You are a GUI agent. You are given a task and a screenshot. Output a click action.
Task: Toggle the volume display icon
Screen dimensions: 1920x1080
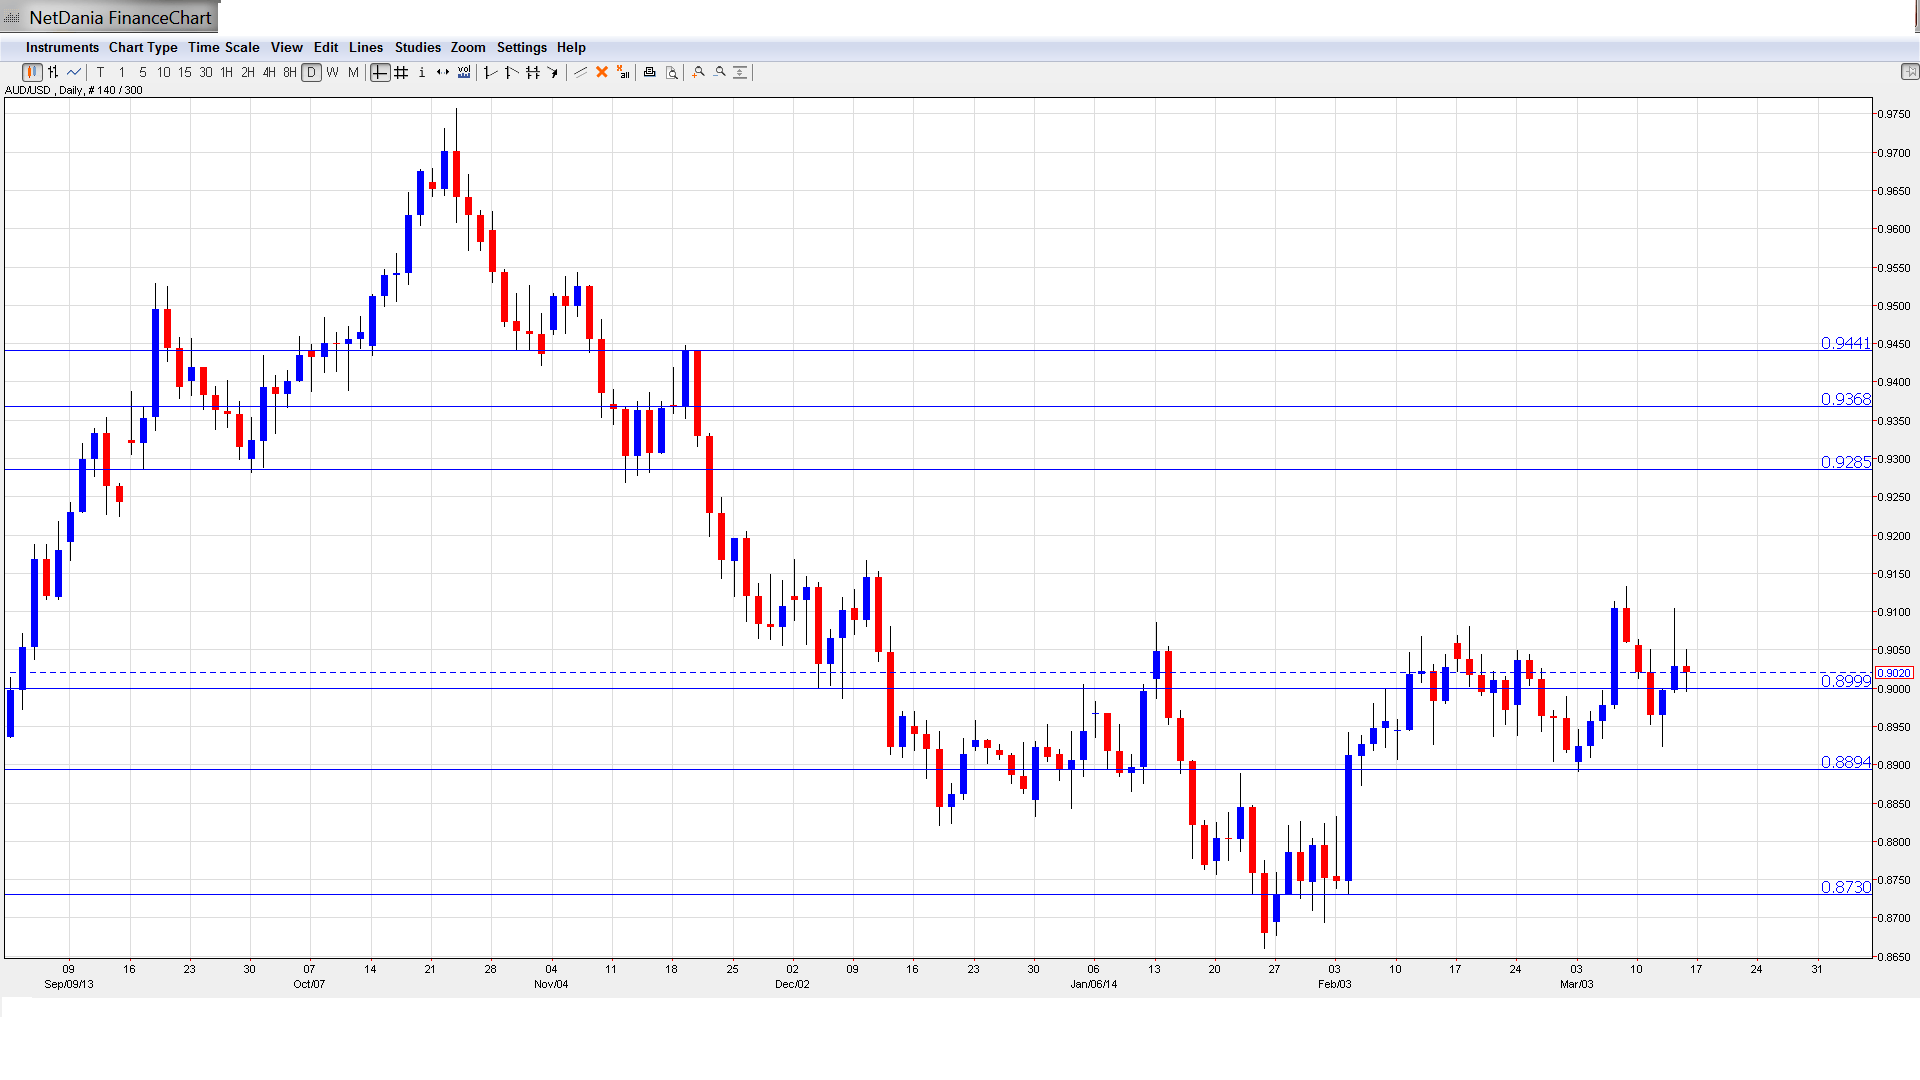(x=464, y=72)
